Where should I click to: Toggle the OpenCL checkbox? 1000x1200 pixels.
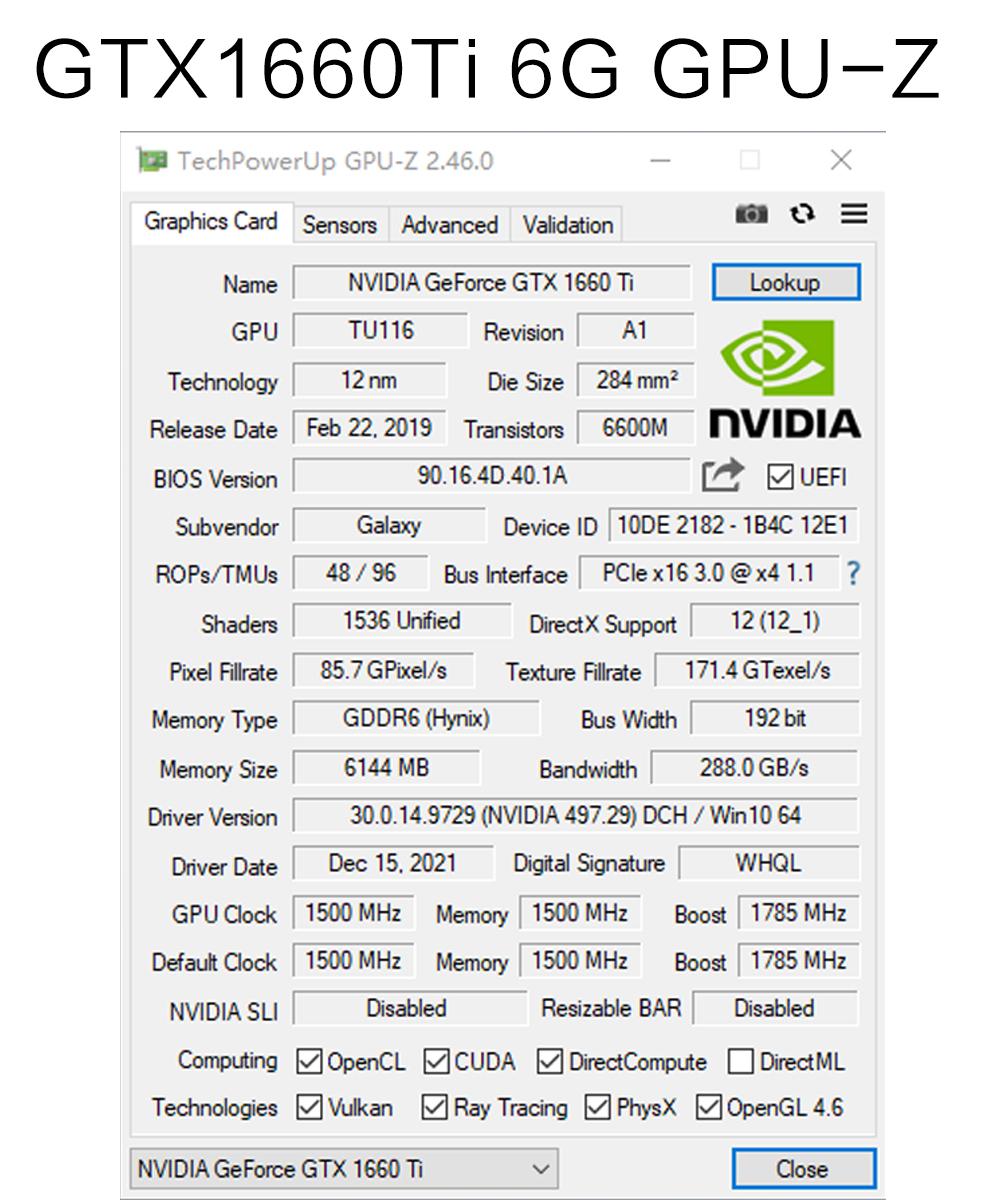click(310, 1062)
